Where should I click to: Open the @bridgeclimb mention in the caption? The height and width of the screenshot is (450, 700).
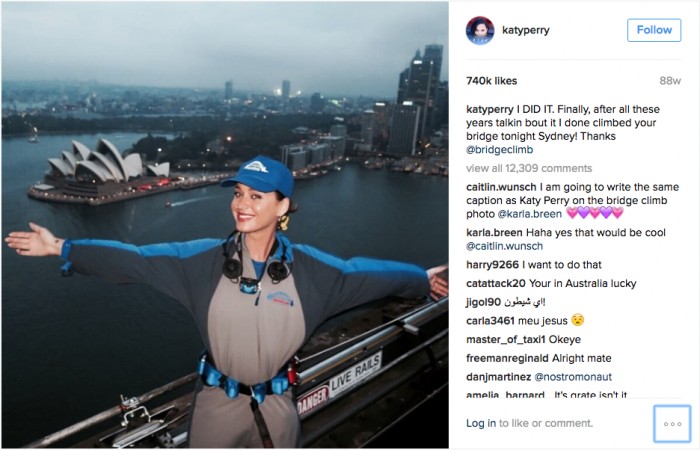tap(500, 150)
